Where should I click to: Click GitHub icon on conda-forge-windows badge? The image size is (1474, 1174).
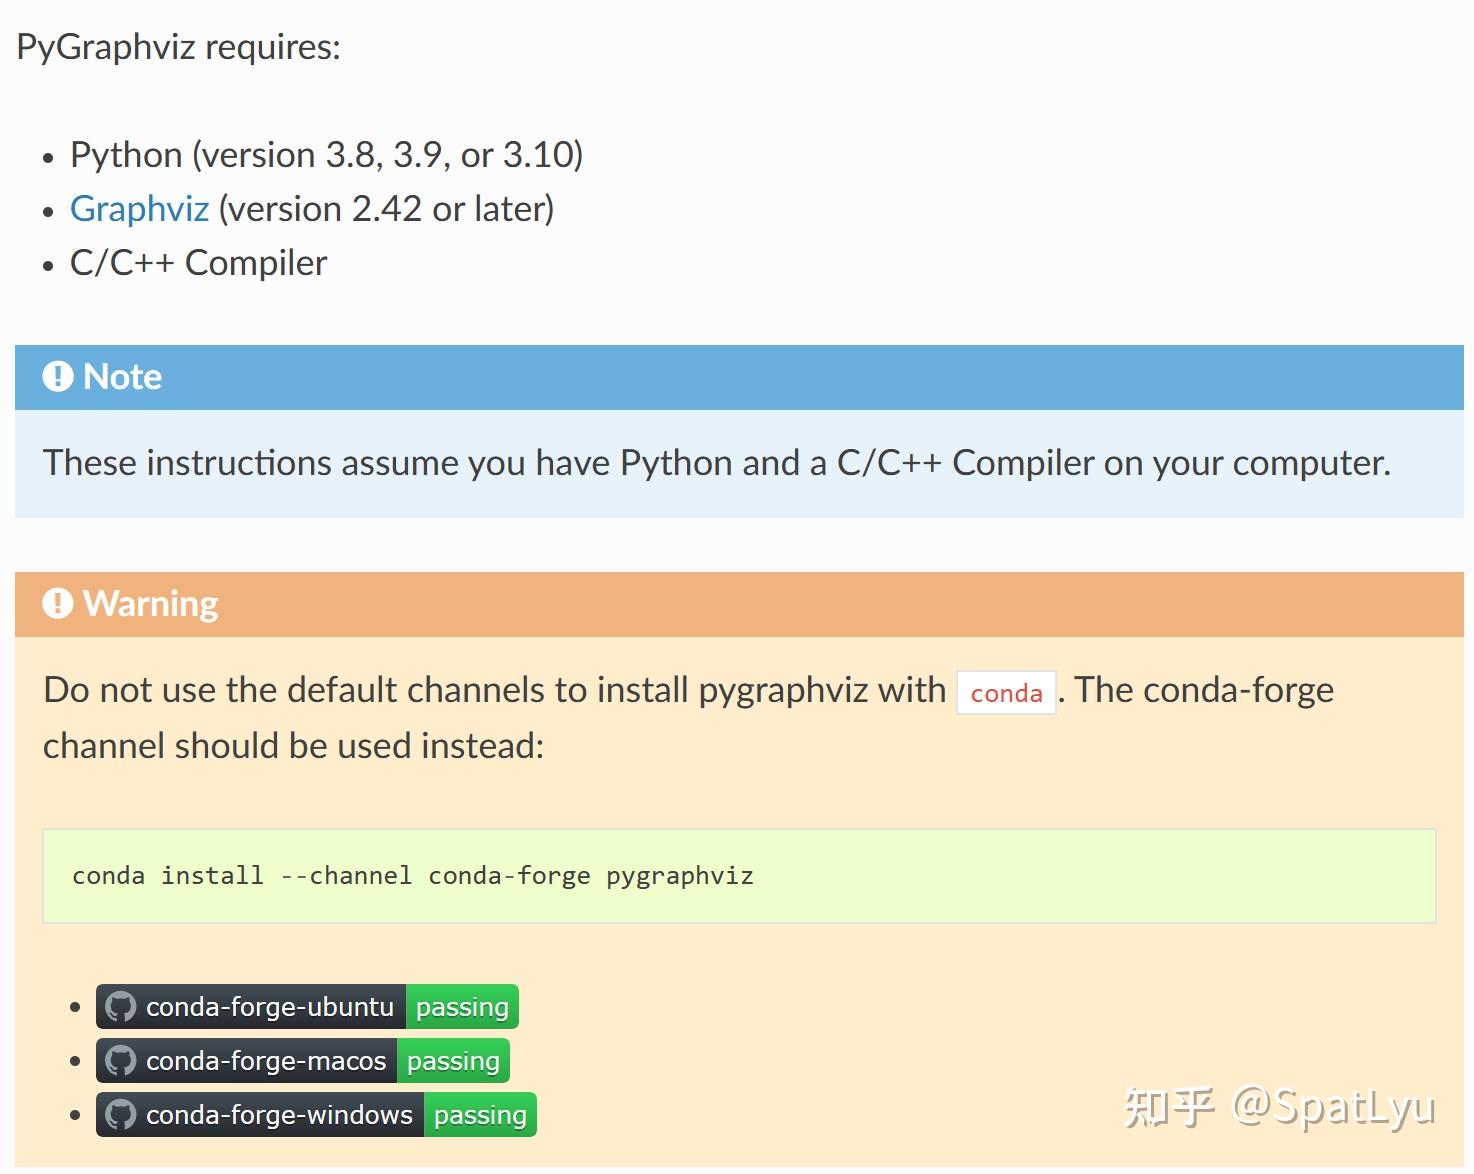pyautogui.click(x=121, y=1115)
